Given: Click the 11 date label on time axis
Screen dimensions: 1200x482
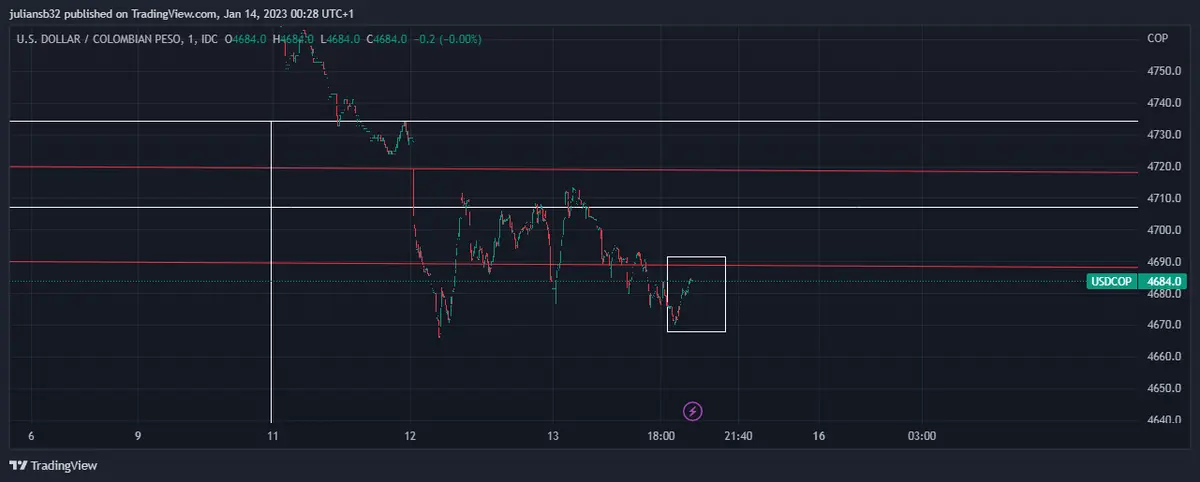Looking at the screenshot, I should (x=271, y=436).
